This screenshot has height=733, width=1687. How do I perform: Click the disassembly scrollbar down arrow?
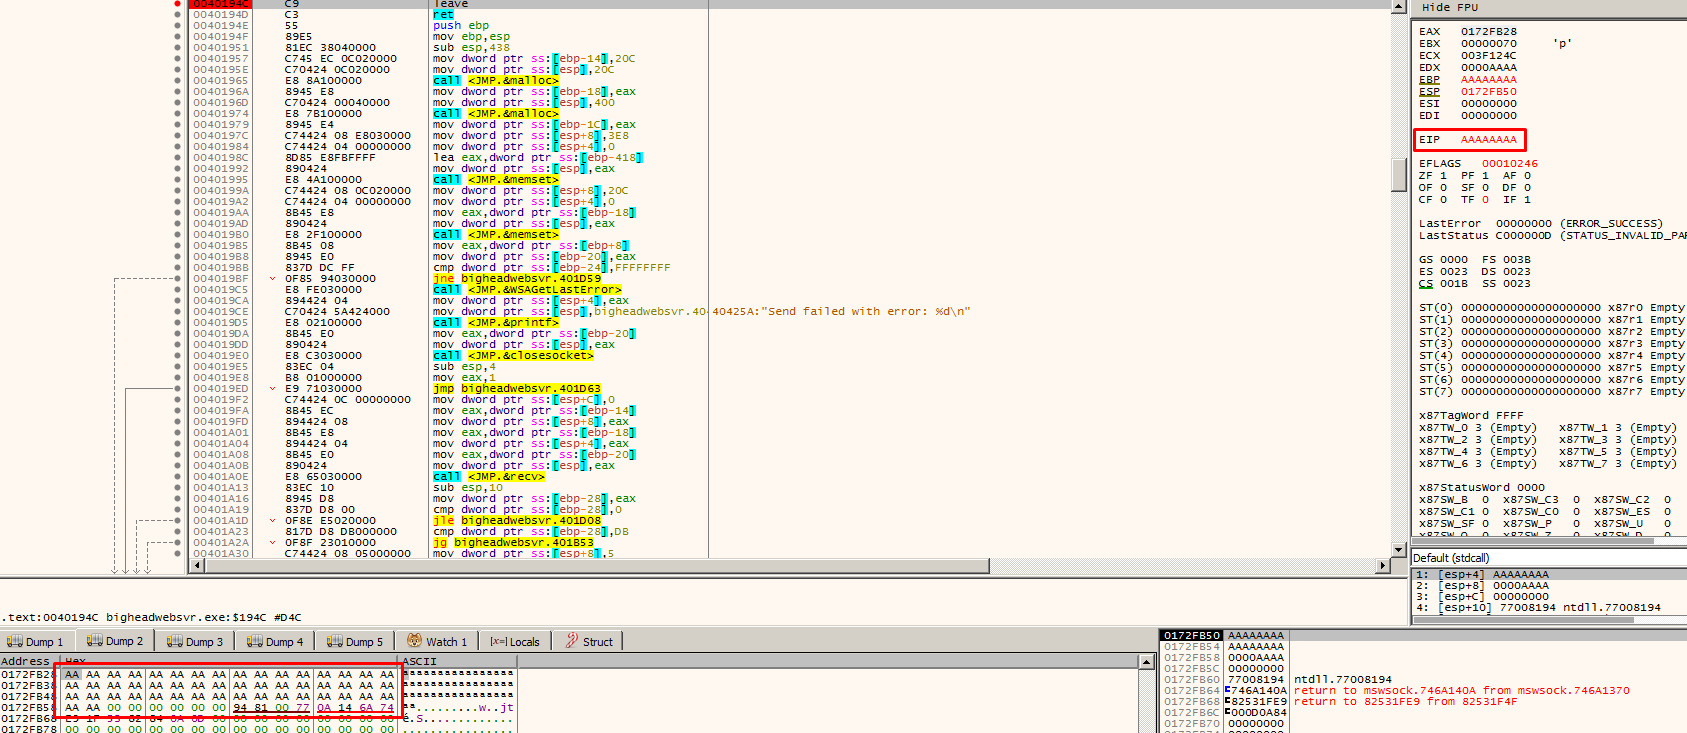1399,550
